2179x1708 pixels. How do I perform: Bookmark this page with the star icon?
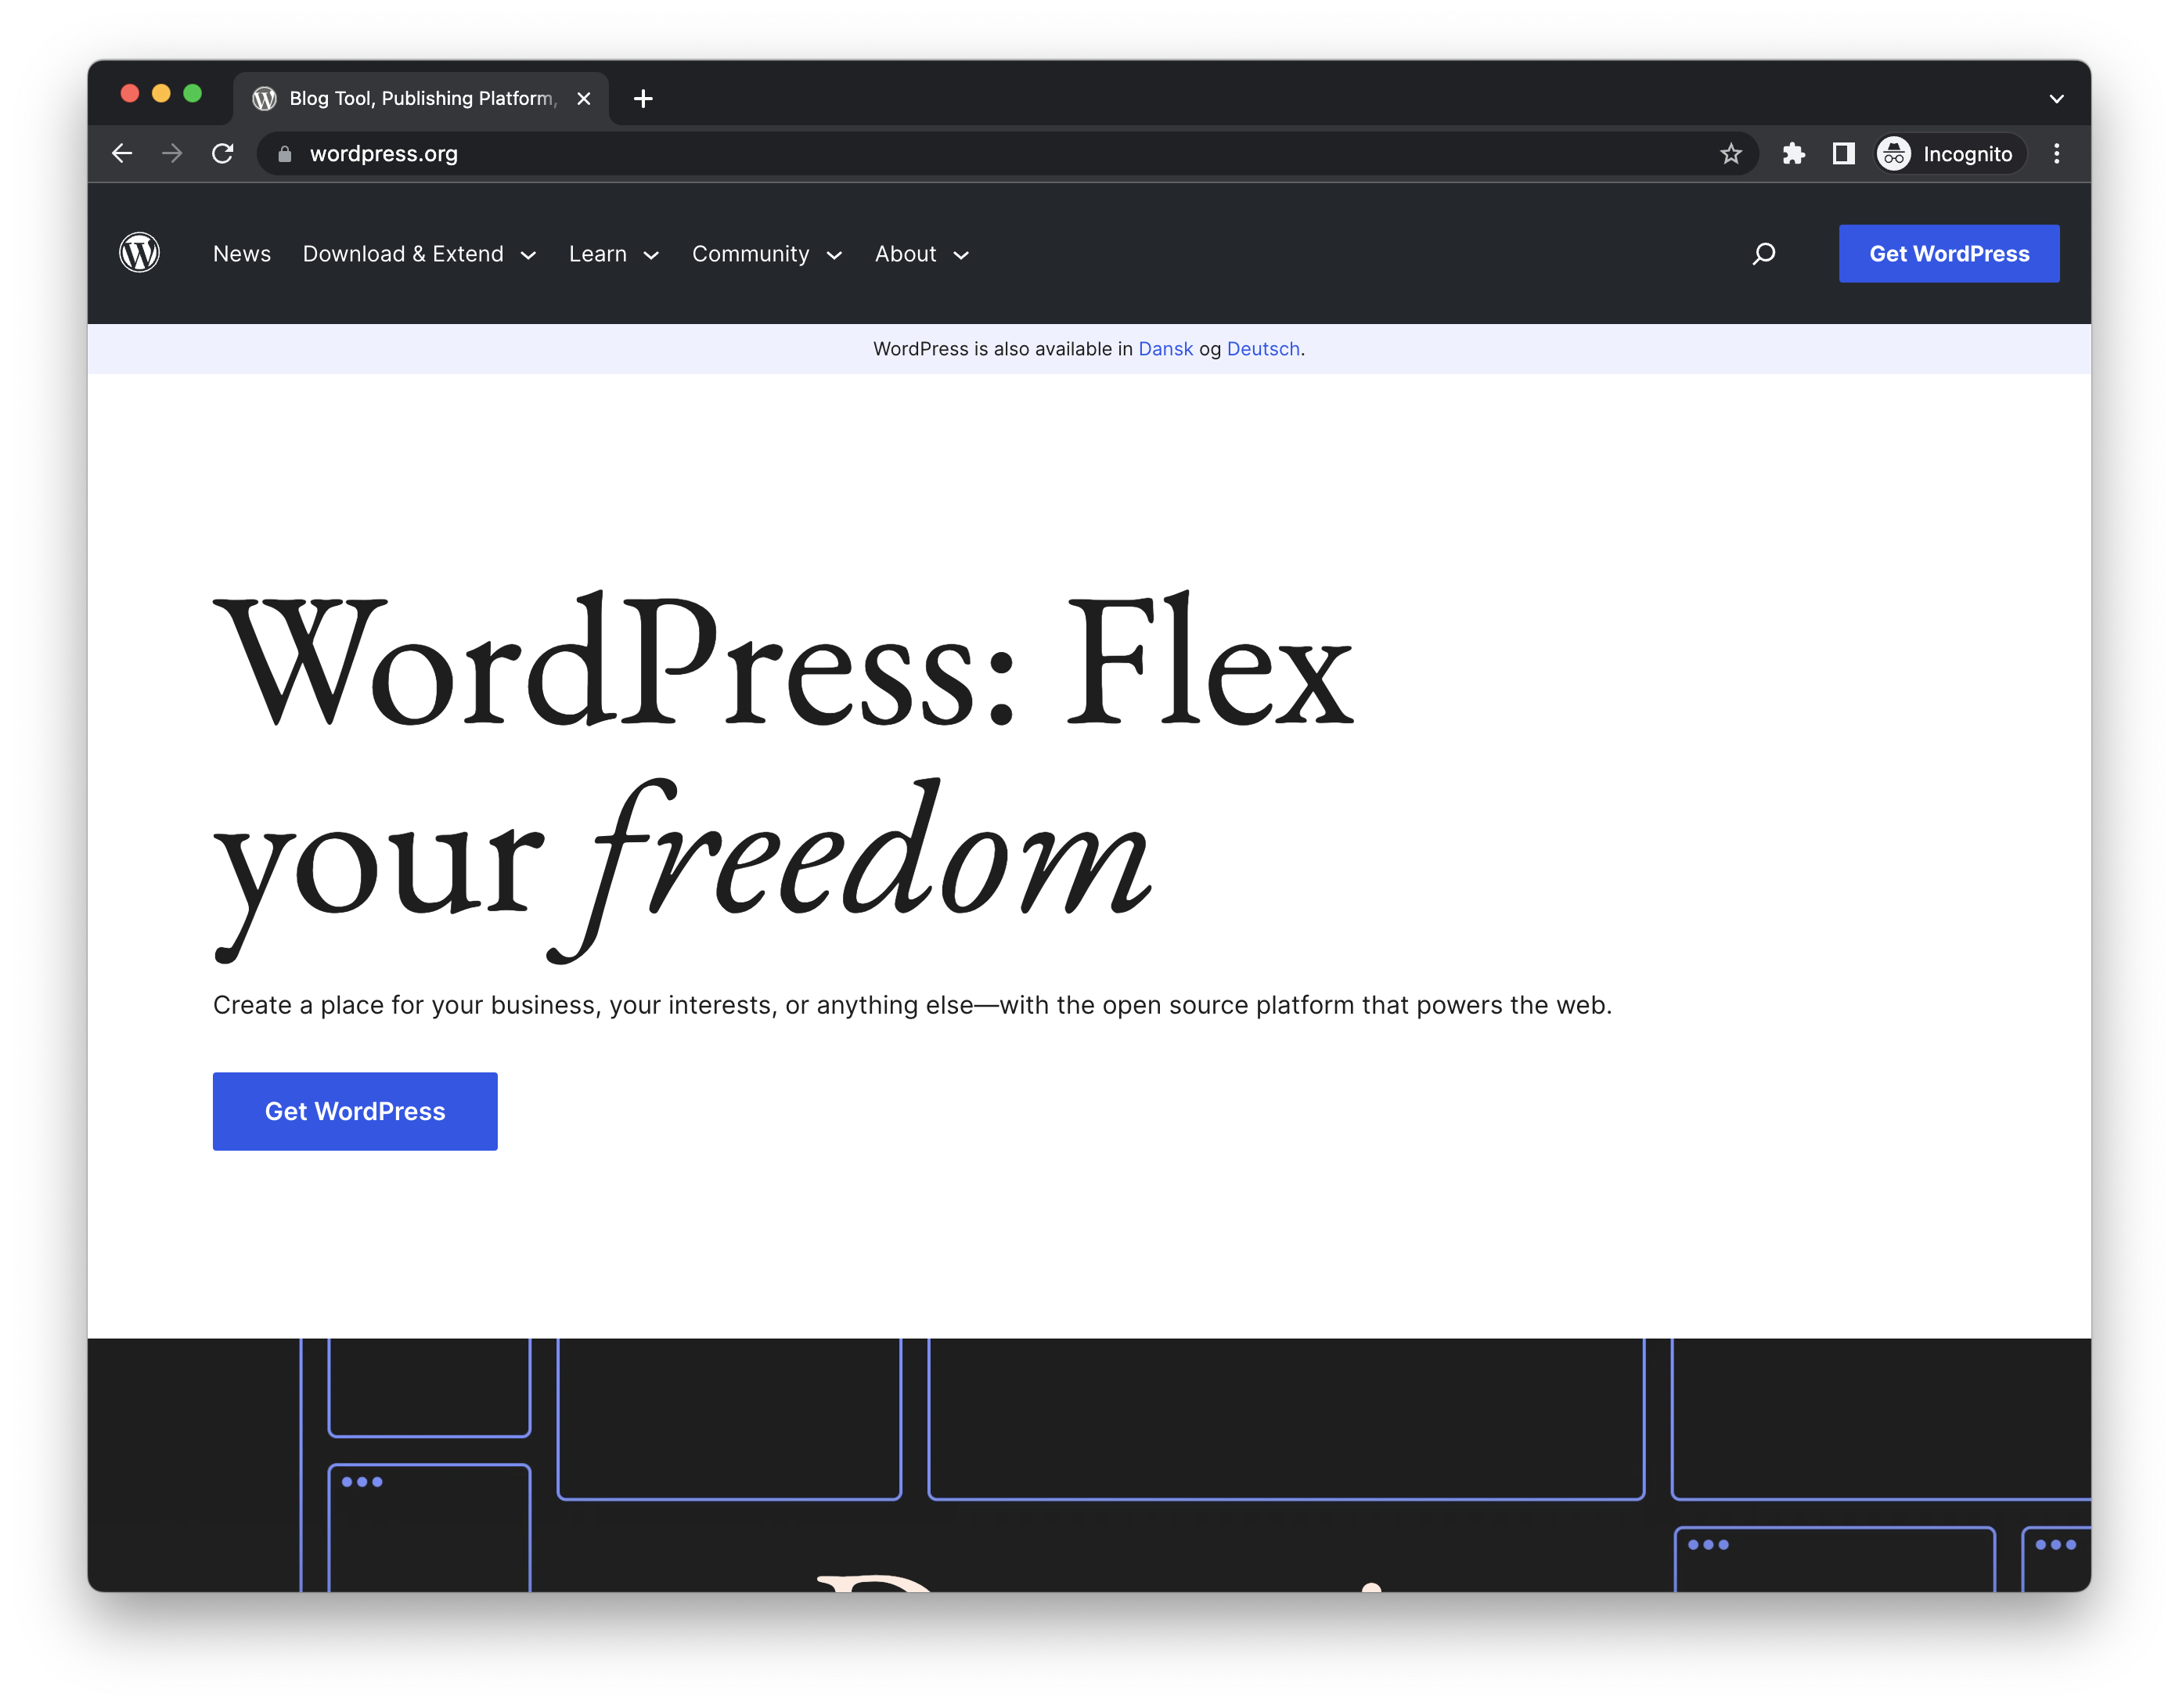click(x=1731, y=153)
